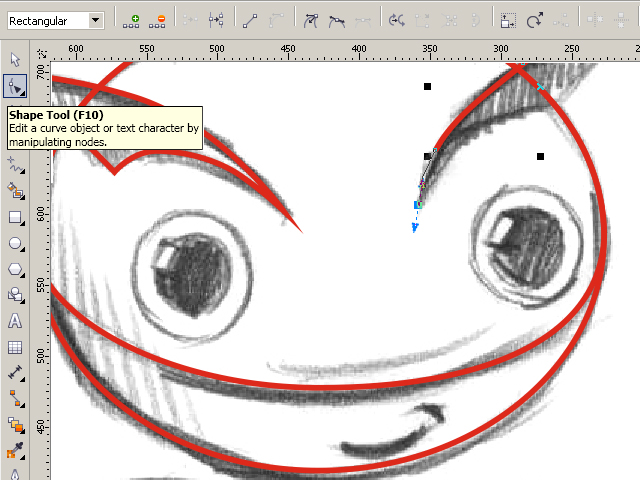Image resolution: width=640 pixels, height=480 pixels.
Task: Select the Rectangle tool
Action: point(15,216)
